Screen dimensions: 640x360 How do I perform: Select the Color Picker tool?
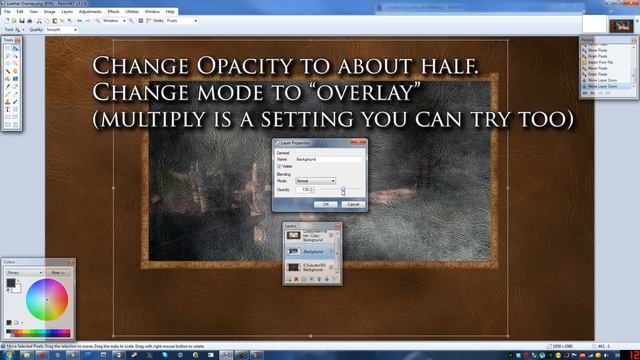15,94
